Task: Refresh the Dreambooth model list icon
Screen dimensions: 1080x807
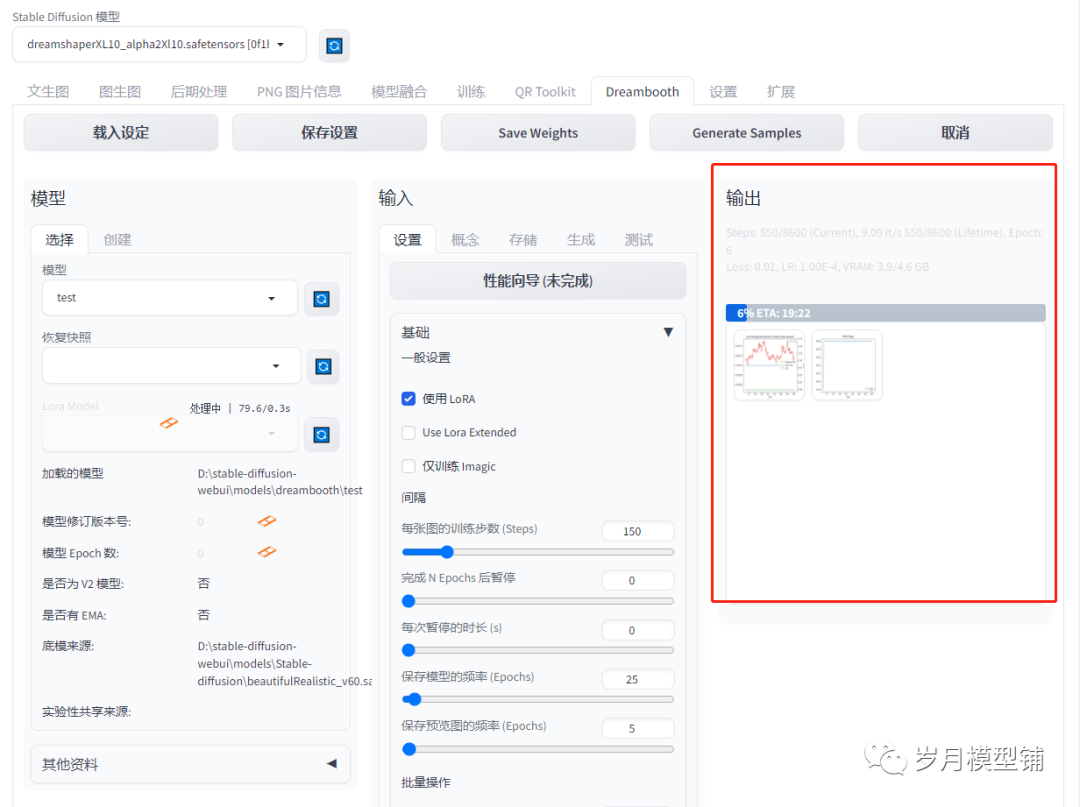Action: pyautogui.click(x=321, y=299)
